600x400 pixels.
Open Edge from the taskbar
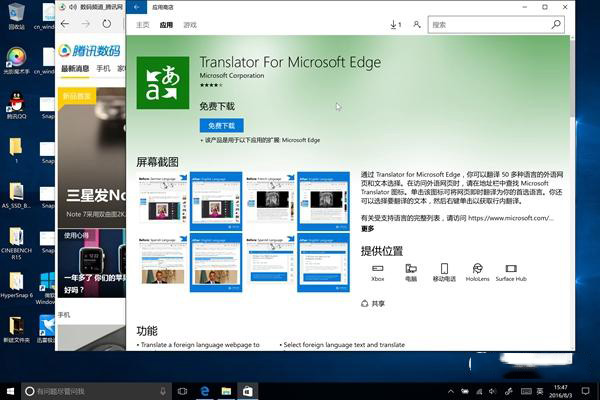tap(205, 391)
